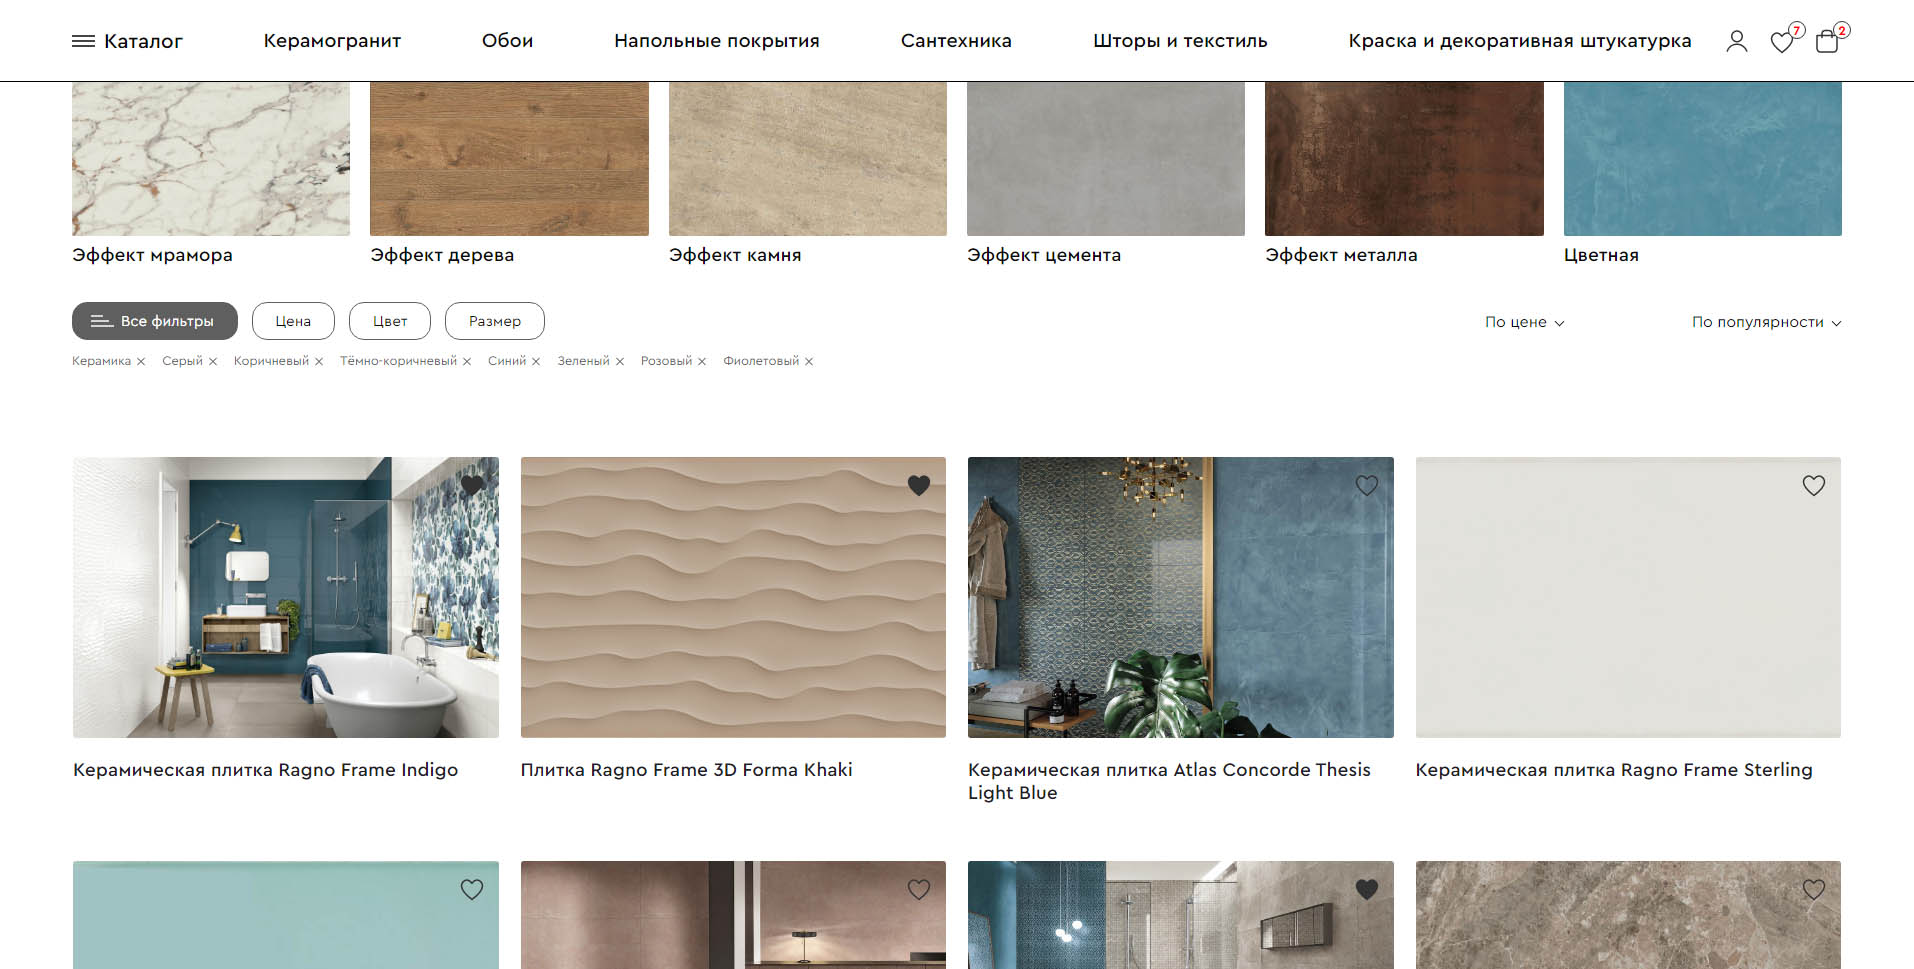1914x969 pixels.
Task: Remove the Синий filter tag
Action: click(536, 362)
